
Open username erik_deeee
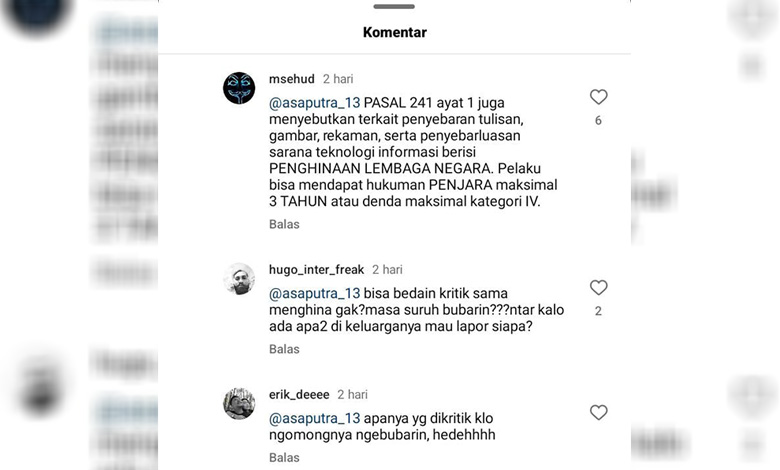pyautogui.click(x=299, y=394)
